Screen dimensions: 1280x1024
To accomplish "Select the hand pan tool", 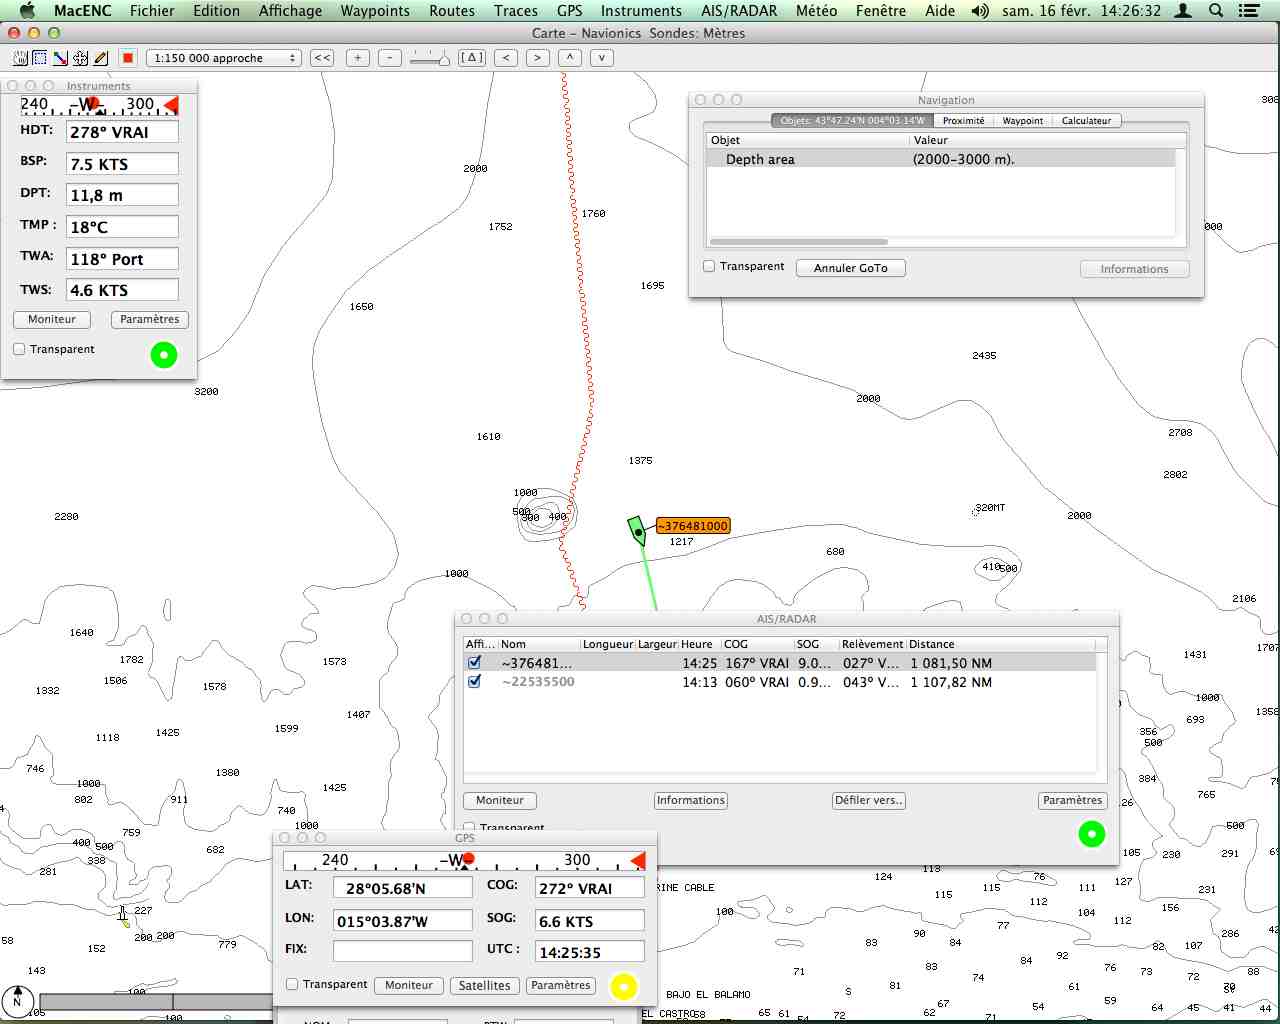I will (x=20, y=58).
